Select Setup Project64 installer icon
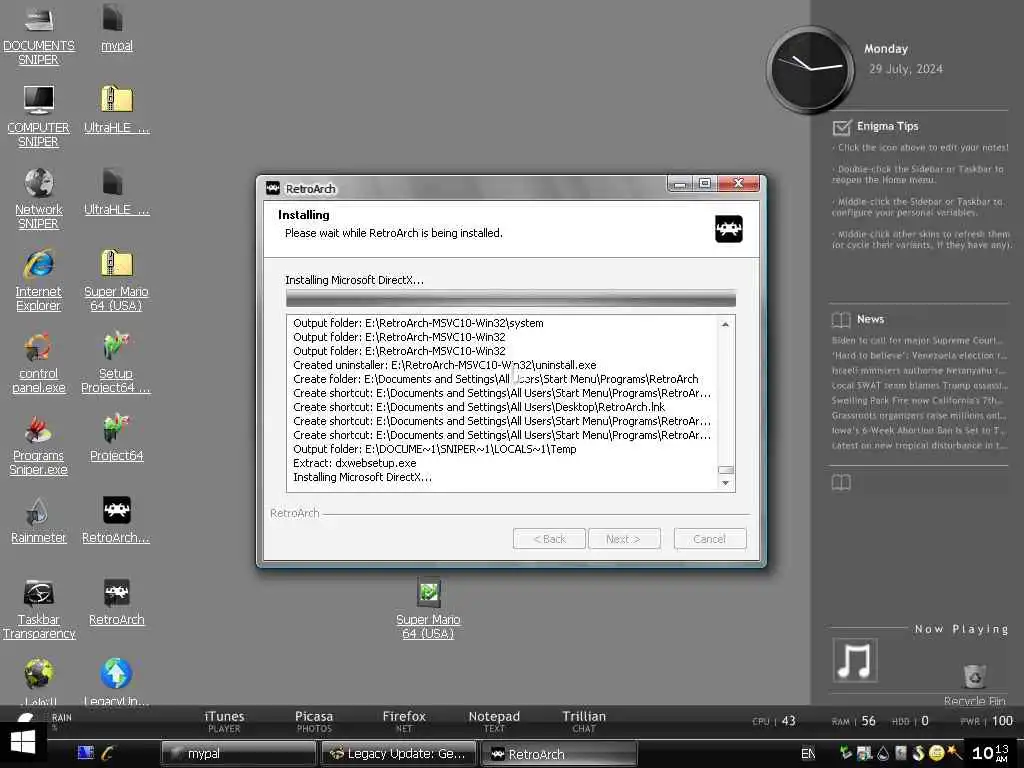The width and height of the screenshot is (1024, 768). click(116, 363)
